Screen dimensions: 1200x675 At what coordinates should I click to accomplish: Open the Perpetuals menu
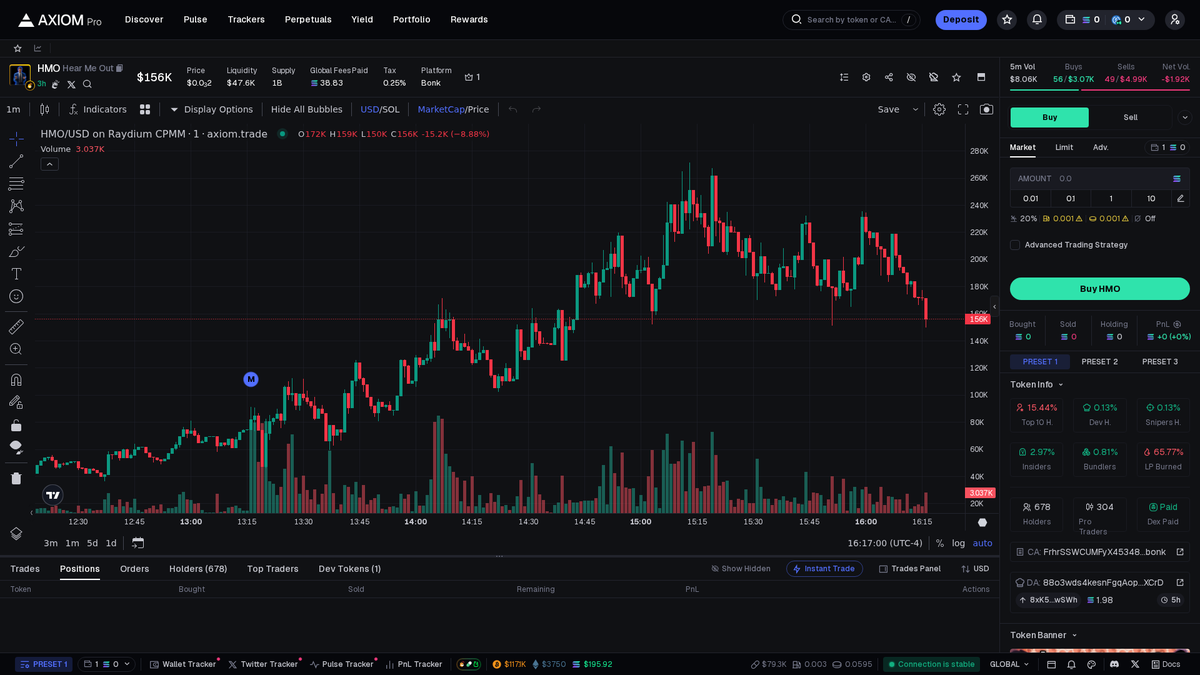click(308, 19)
